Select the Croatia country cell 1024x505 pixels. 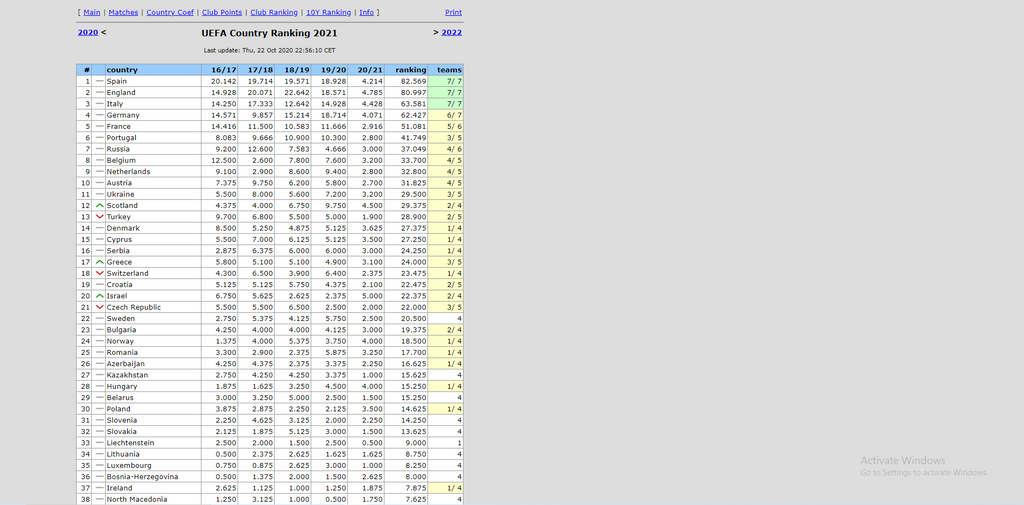pyautogui.click(x=153, y=285)
